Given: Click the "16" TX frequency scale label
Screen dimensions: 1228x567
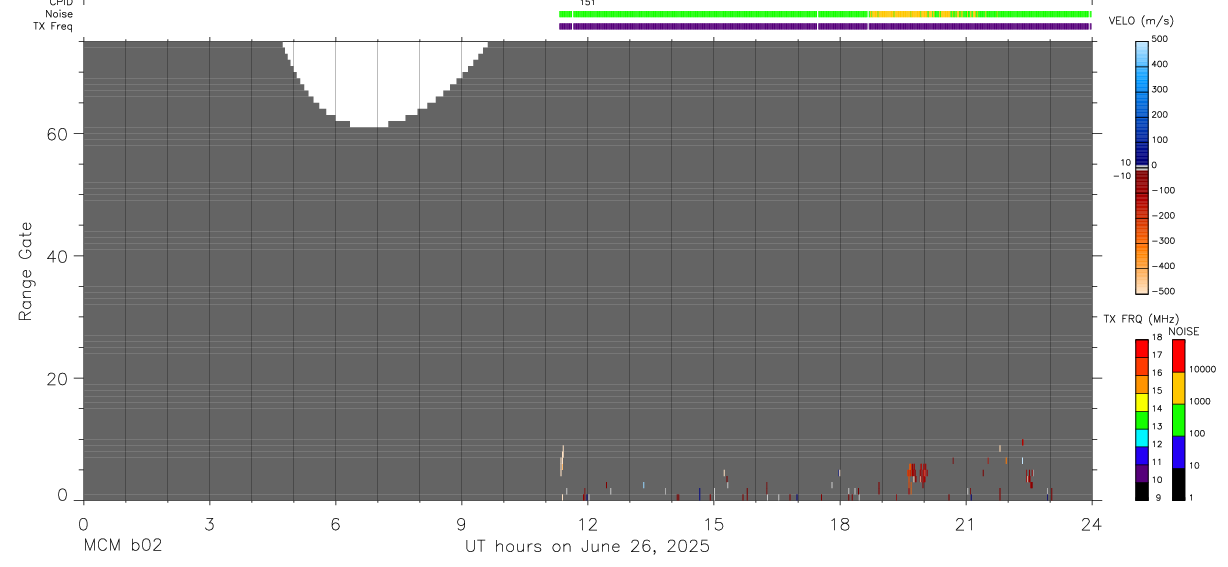Looking at the screenshot, I should pos(1157,373).
